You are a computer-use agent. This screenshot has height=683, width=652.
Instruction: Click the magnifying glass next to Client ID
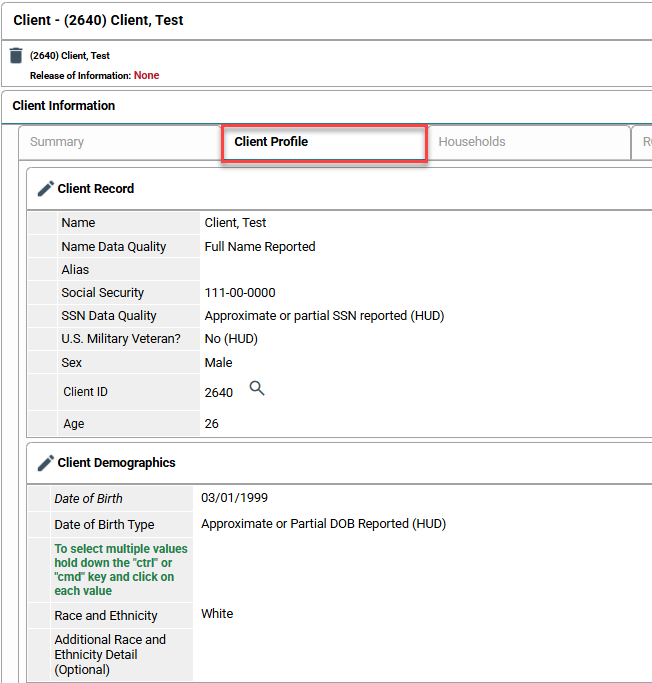[257, 389]
